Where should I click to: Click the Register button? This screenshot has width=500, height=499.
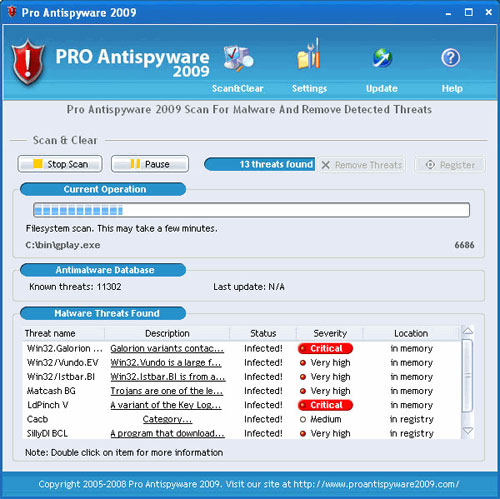tap(450, 165)
